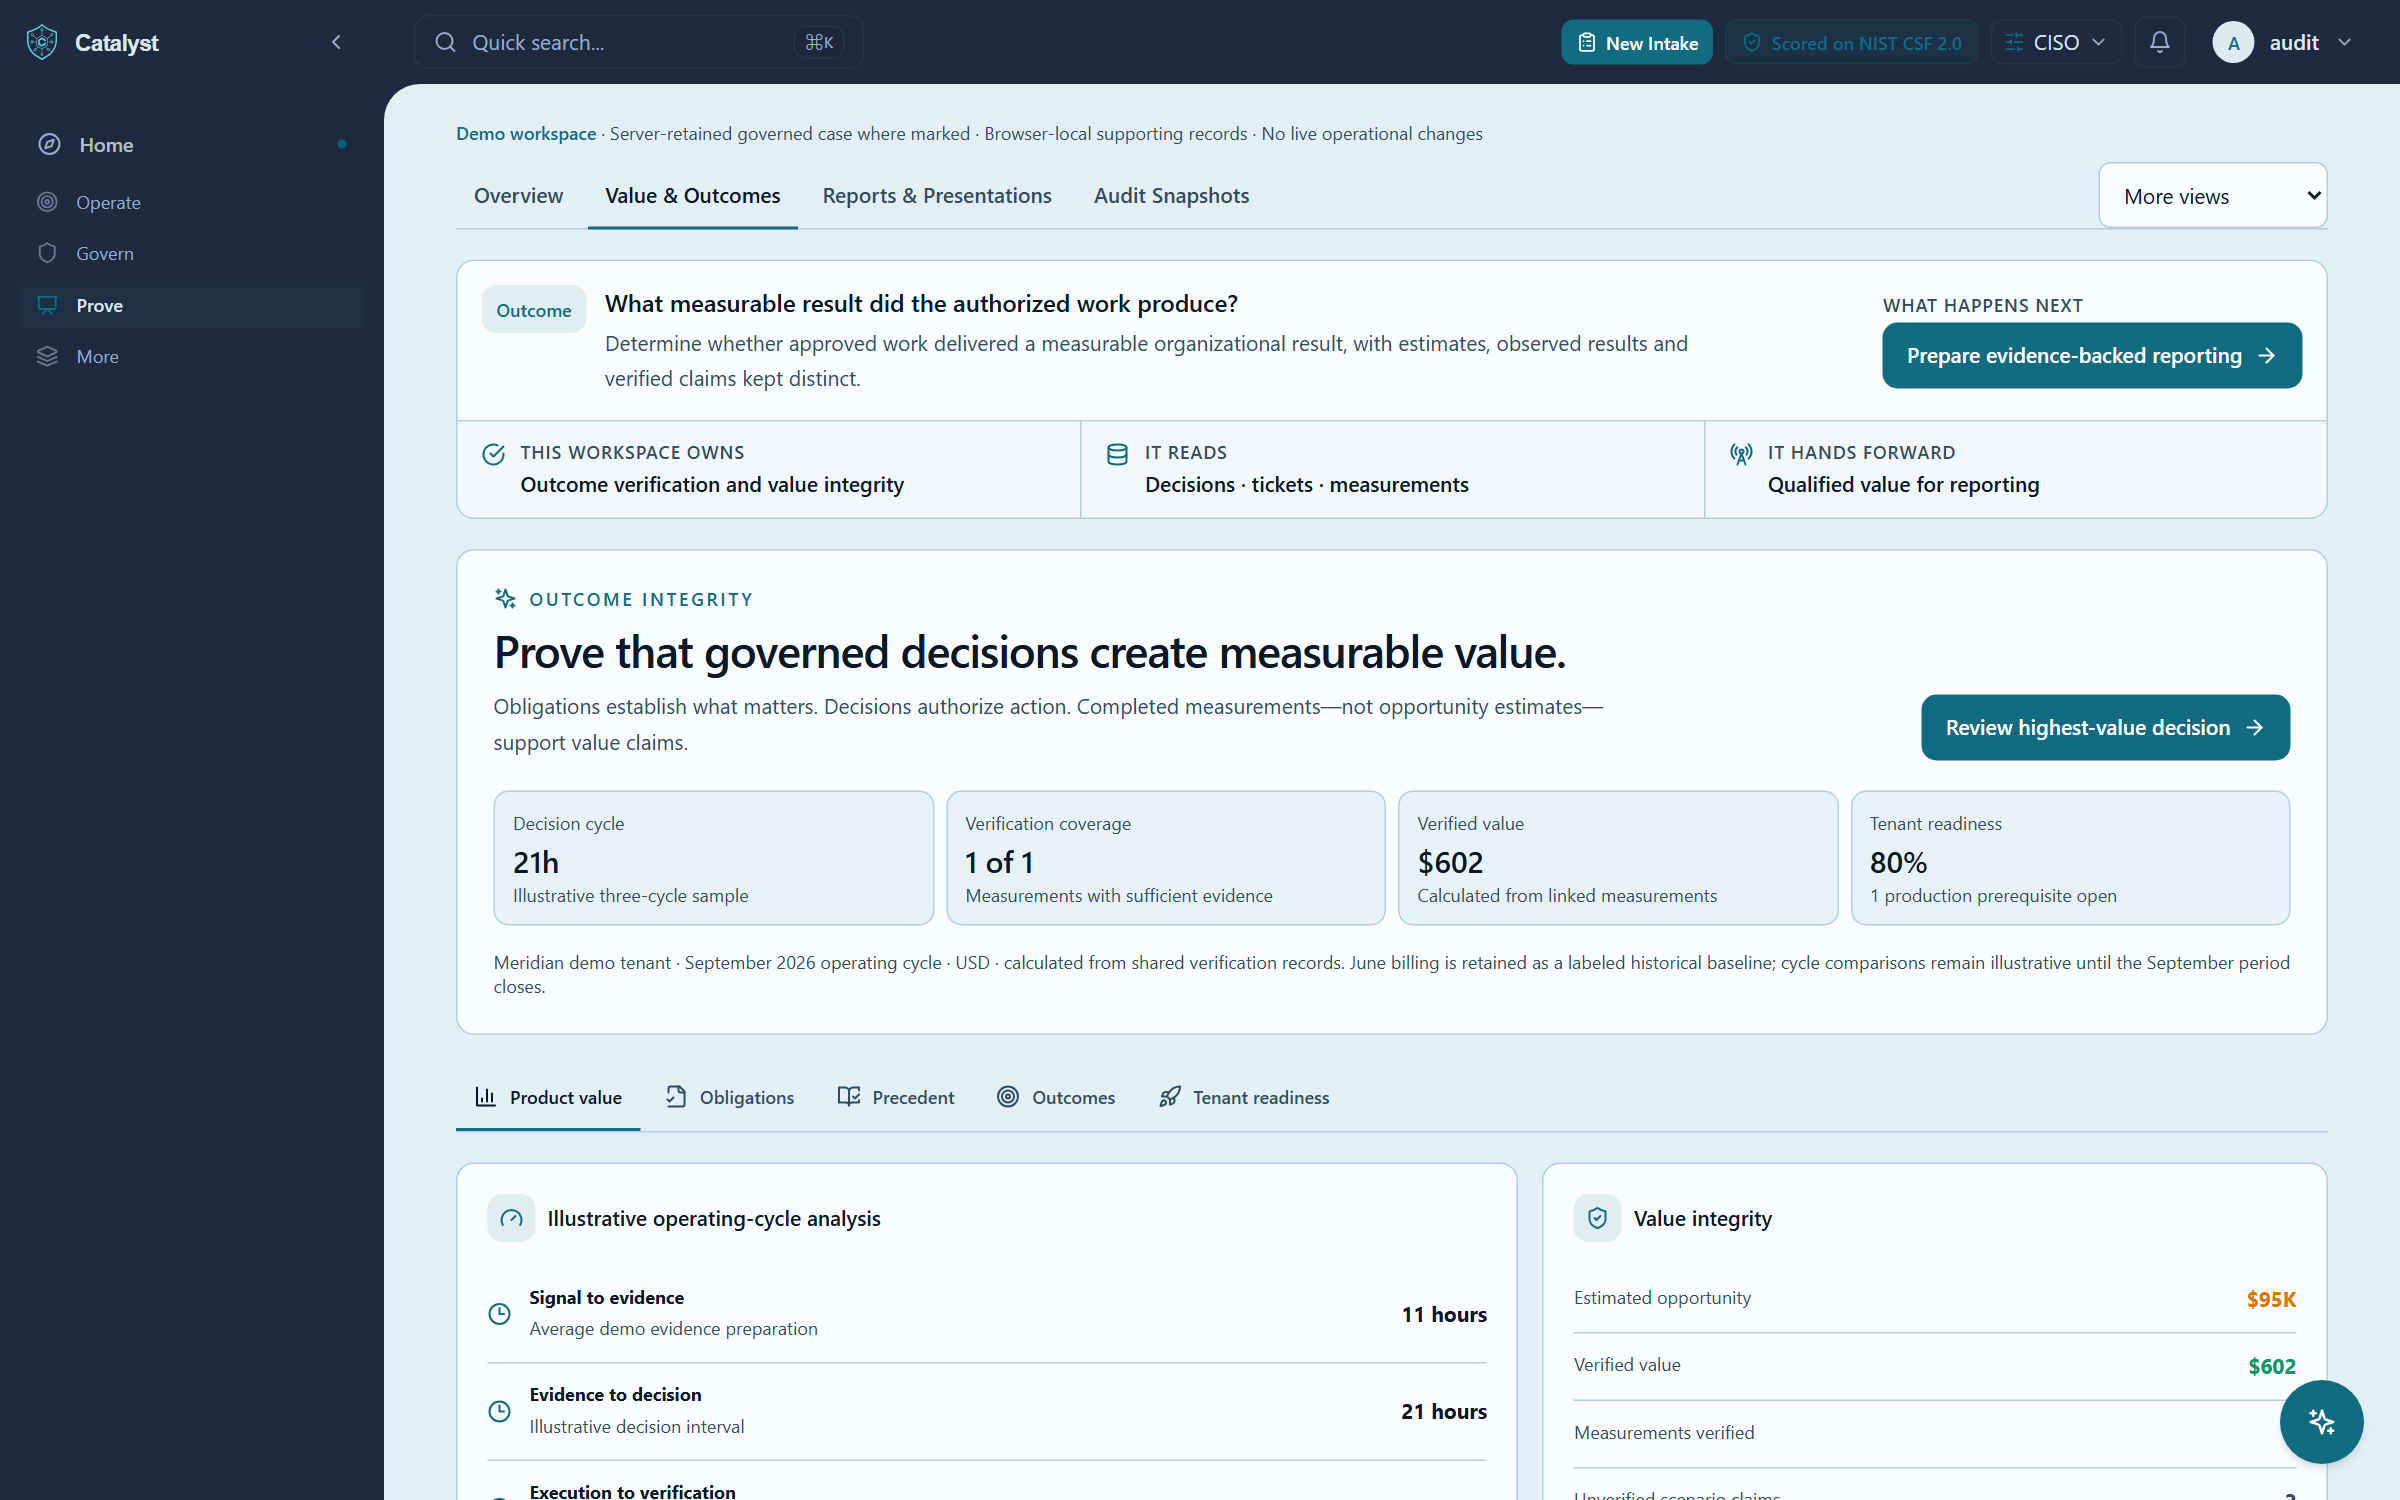This screenshot has width=2400, height=1500.
Task: Switch to Obligations sub-tab
Action: pyautogui.click(x=730, y=1097)
